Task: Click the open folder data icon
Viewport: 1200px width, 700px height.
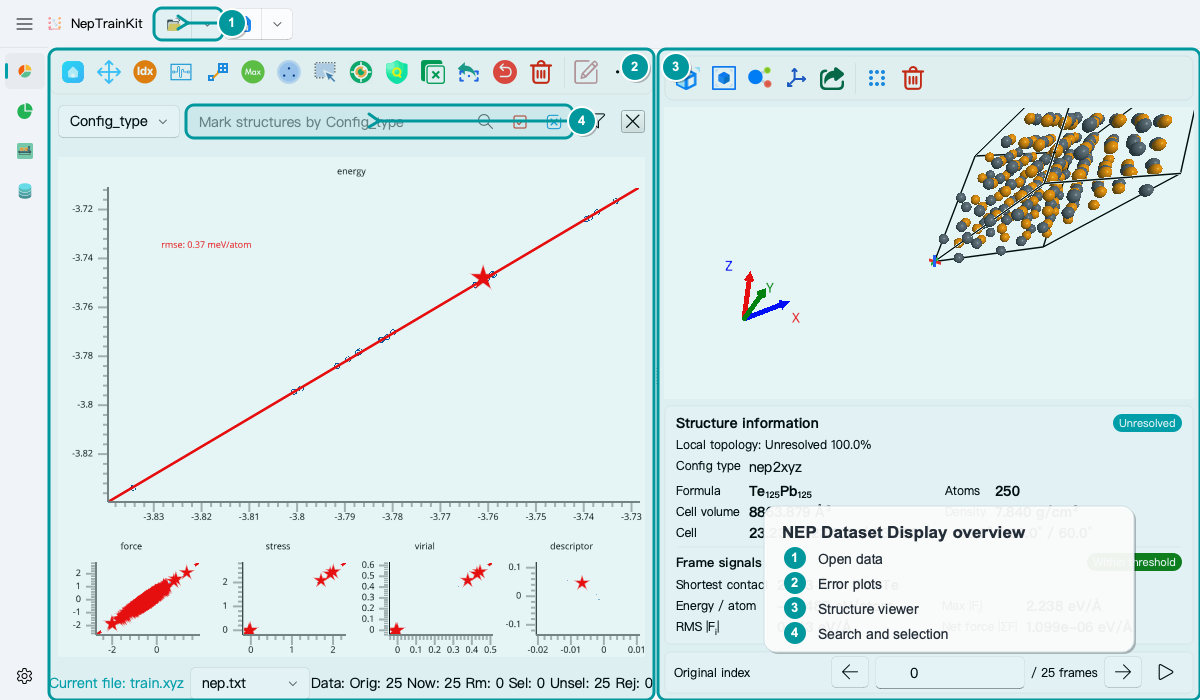Action: pyautogui.click(x=175, y=23)
